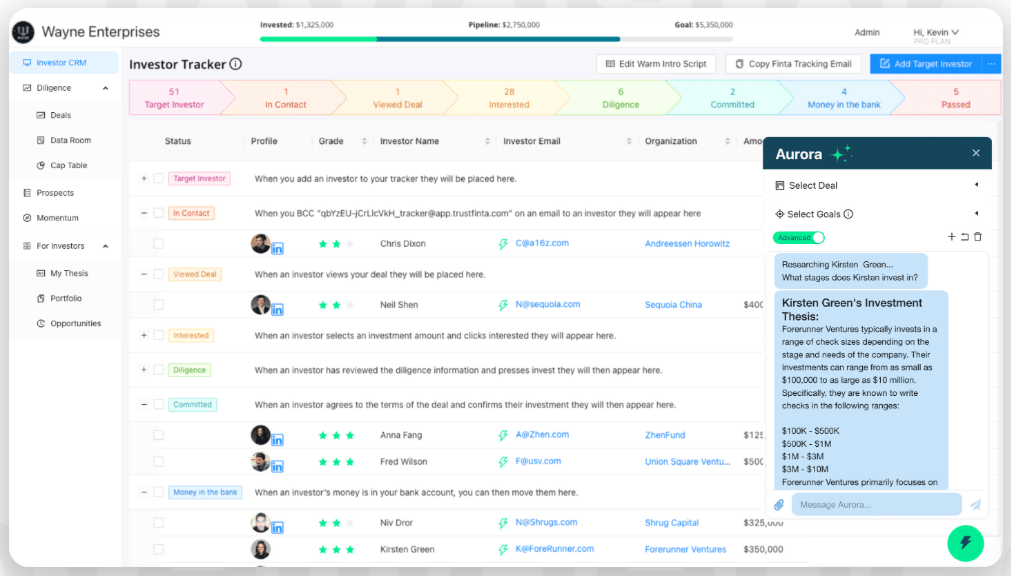Collapse the Committed group row
The width and height of the screenshot is (1011, 576).
point(144,404)
